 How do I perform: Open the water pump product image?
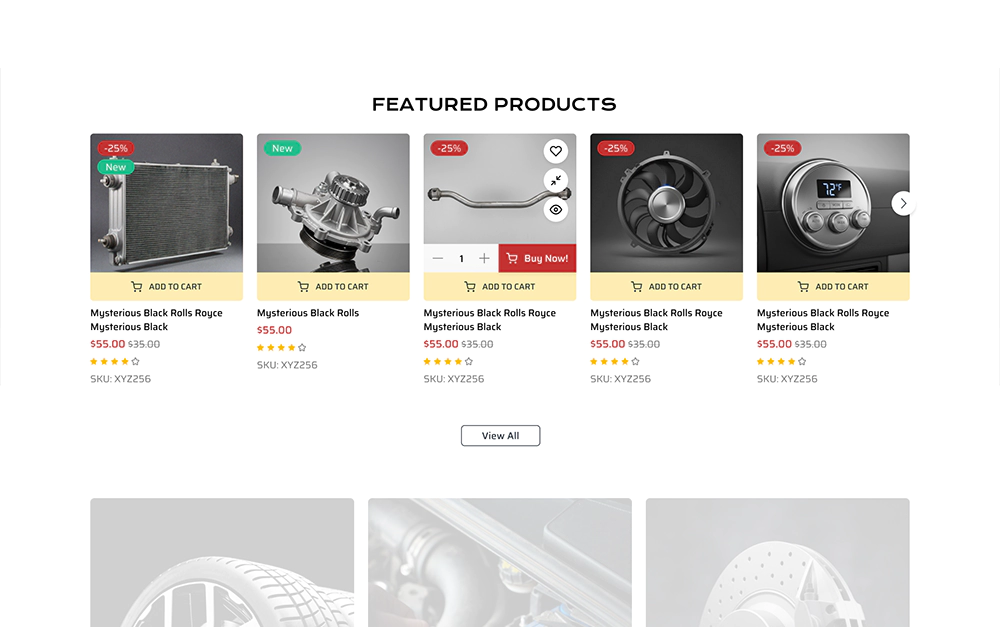click(x=333, y=203)
